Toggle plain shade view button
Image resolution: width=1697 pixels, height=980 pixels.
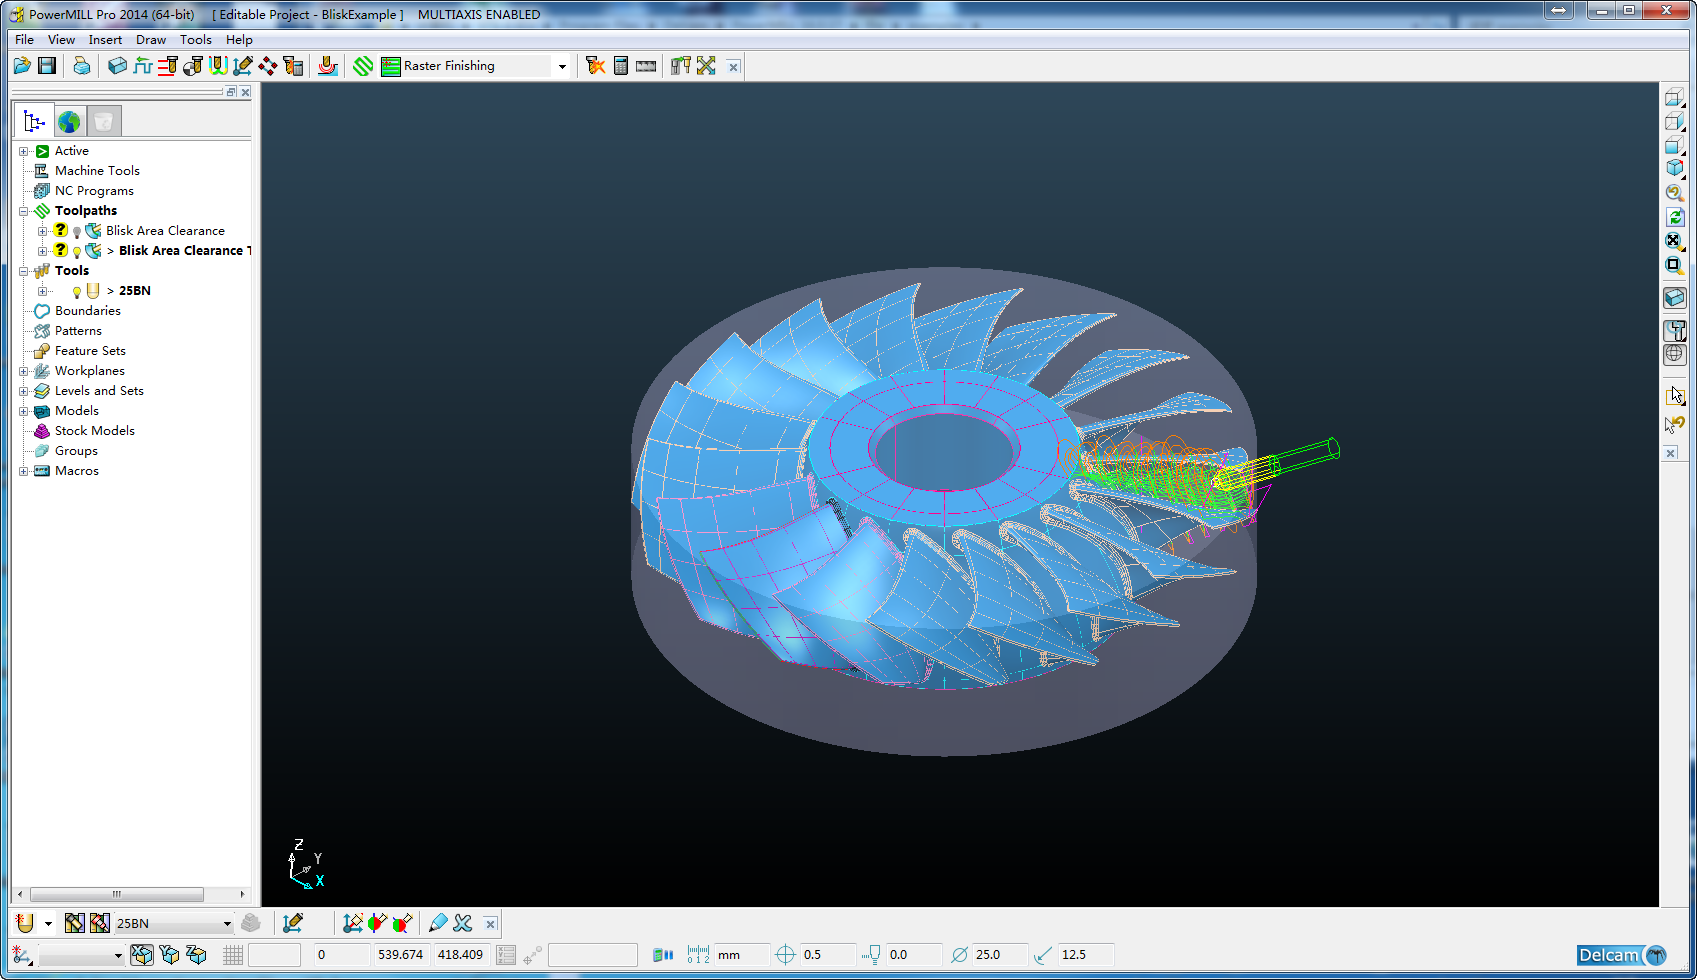[1675, 330]
